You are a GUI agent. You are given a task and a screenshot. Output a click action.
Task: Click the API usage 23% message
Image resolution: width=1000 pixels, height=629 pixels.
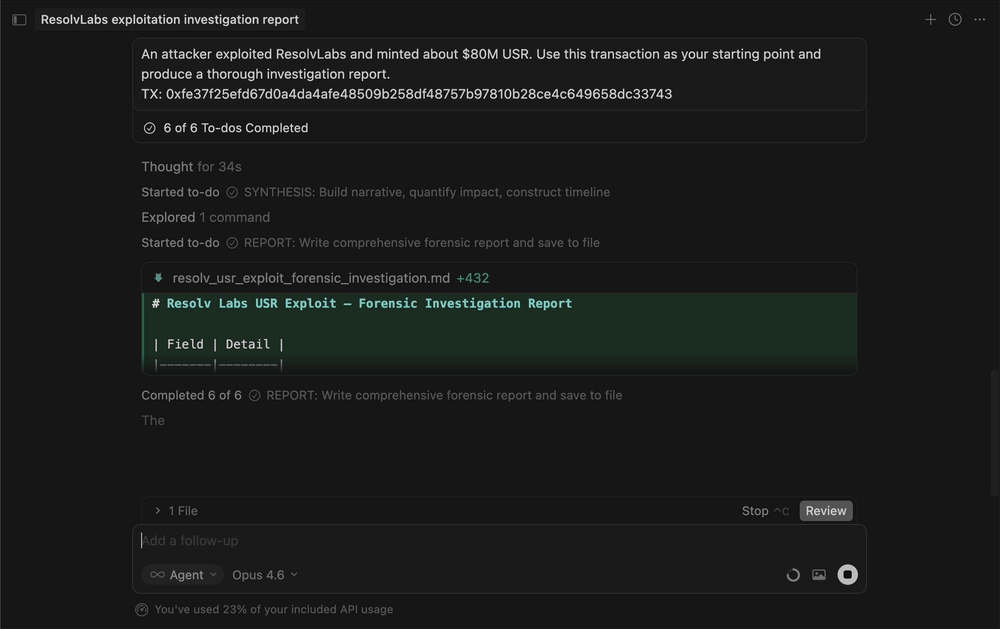[274, 610]
